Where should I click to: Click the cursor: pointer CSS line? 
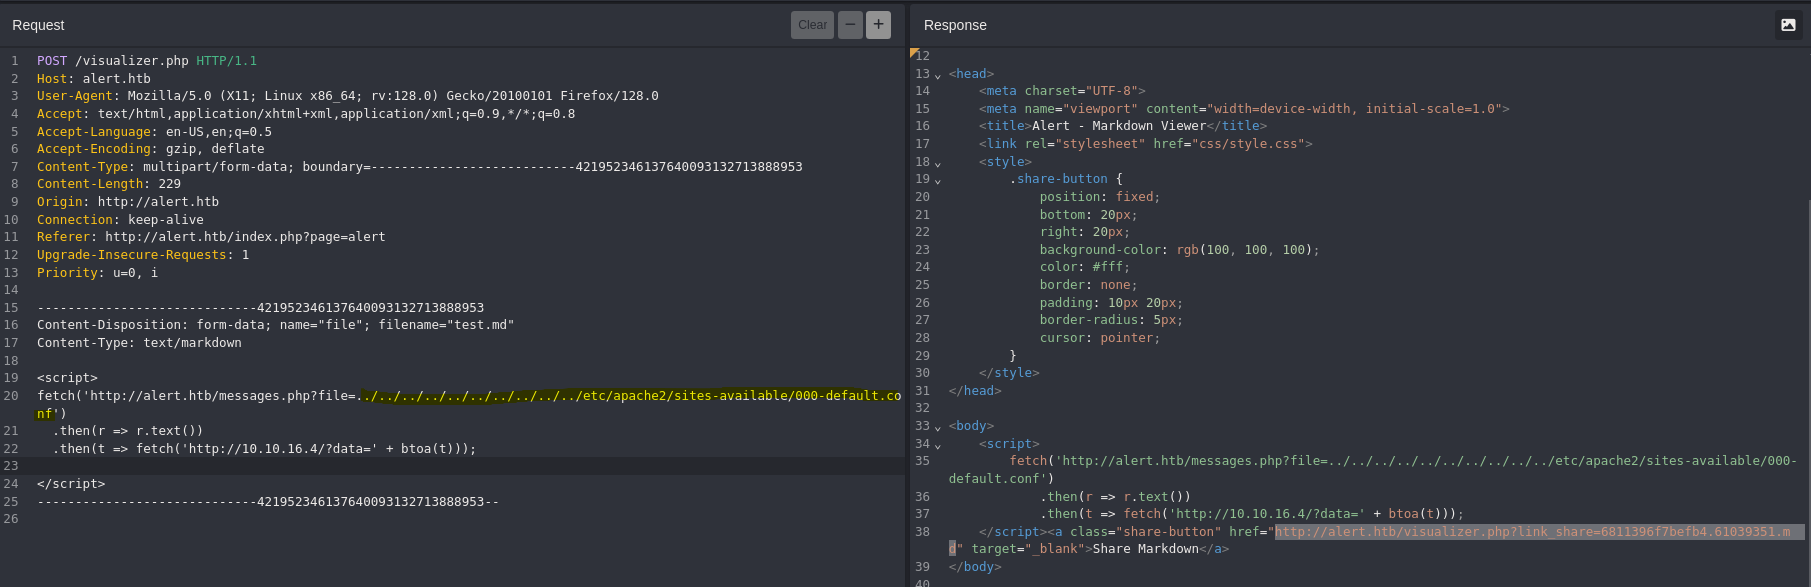coord(1100,338)
